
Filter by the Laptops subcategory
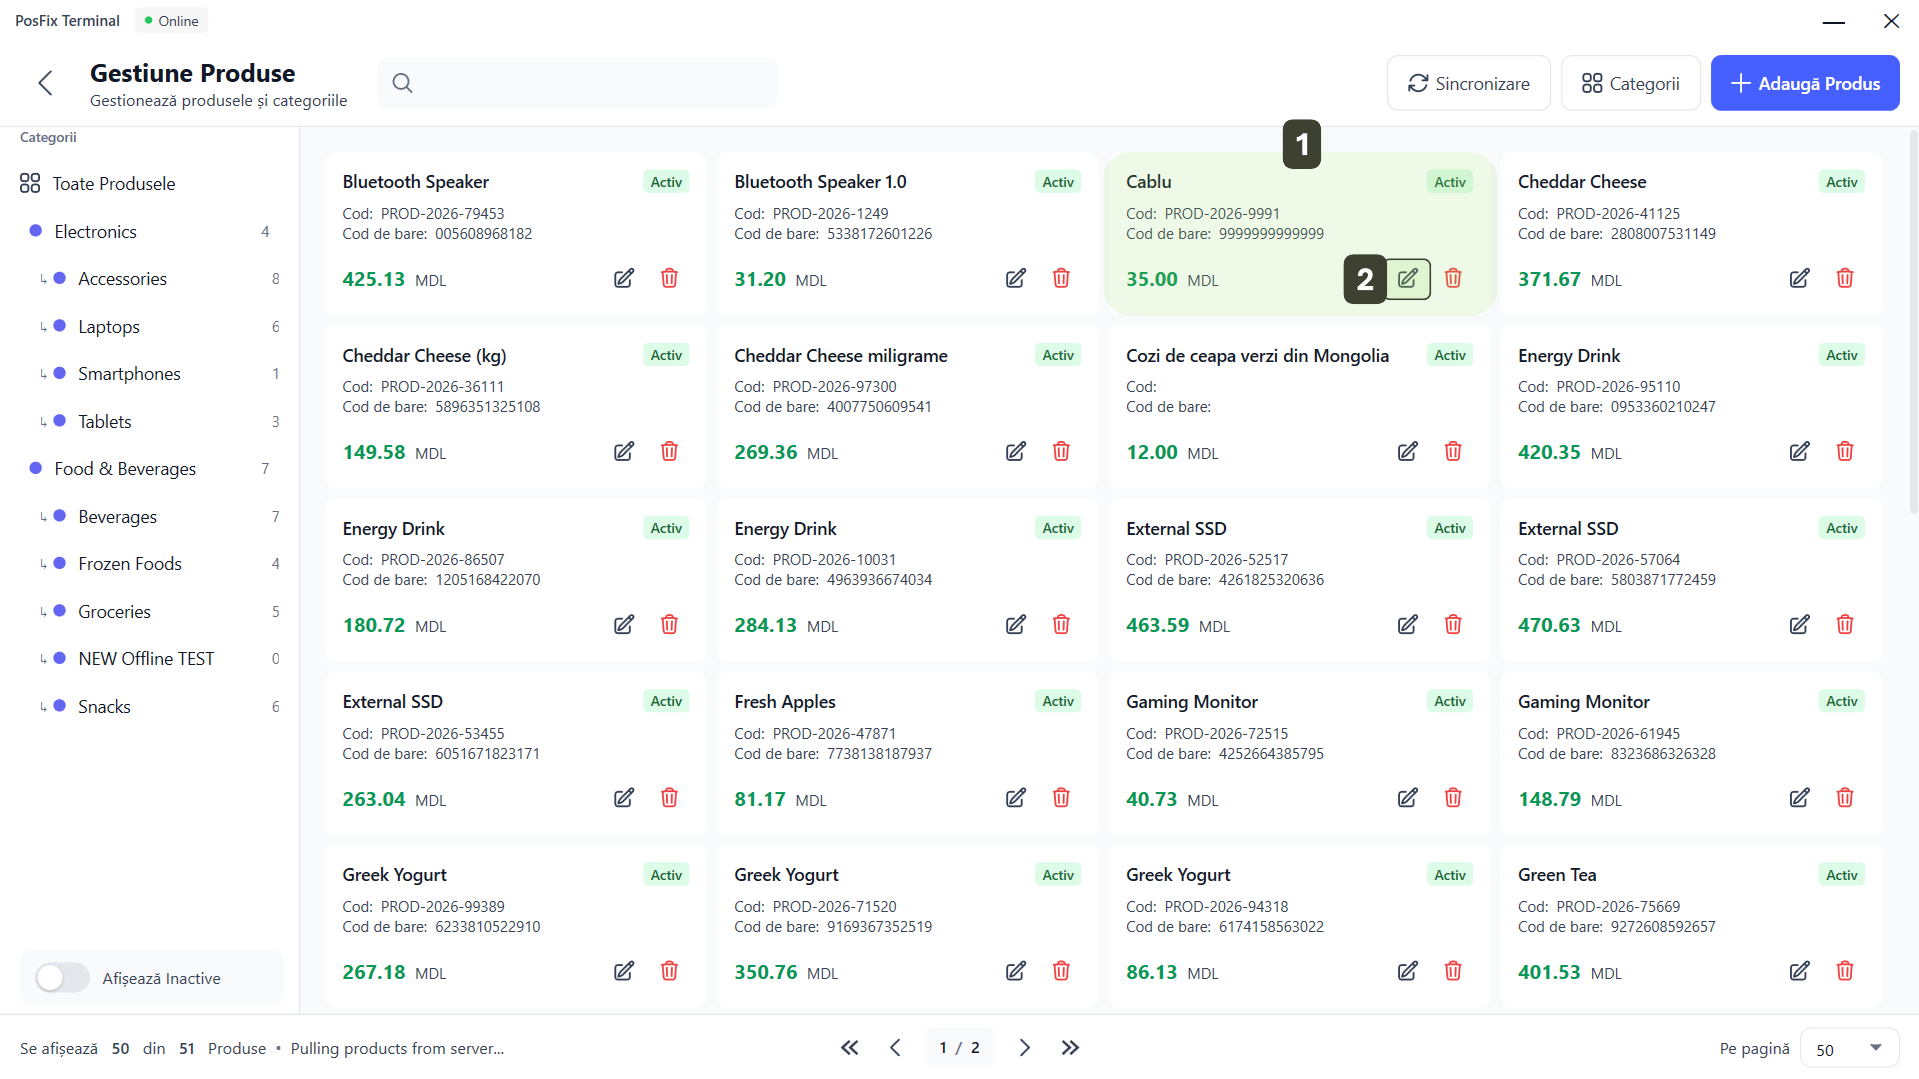point(109,326)
